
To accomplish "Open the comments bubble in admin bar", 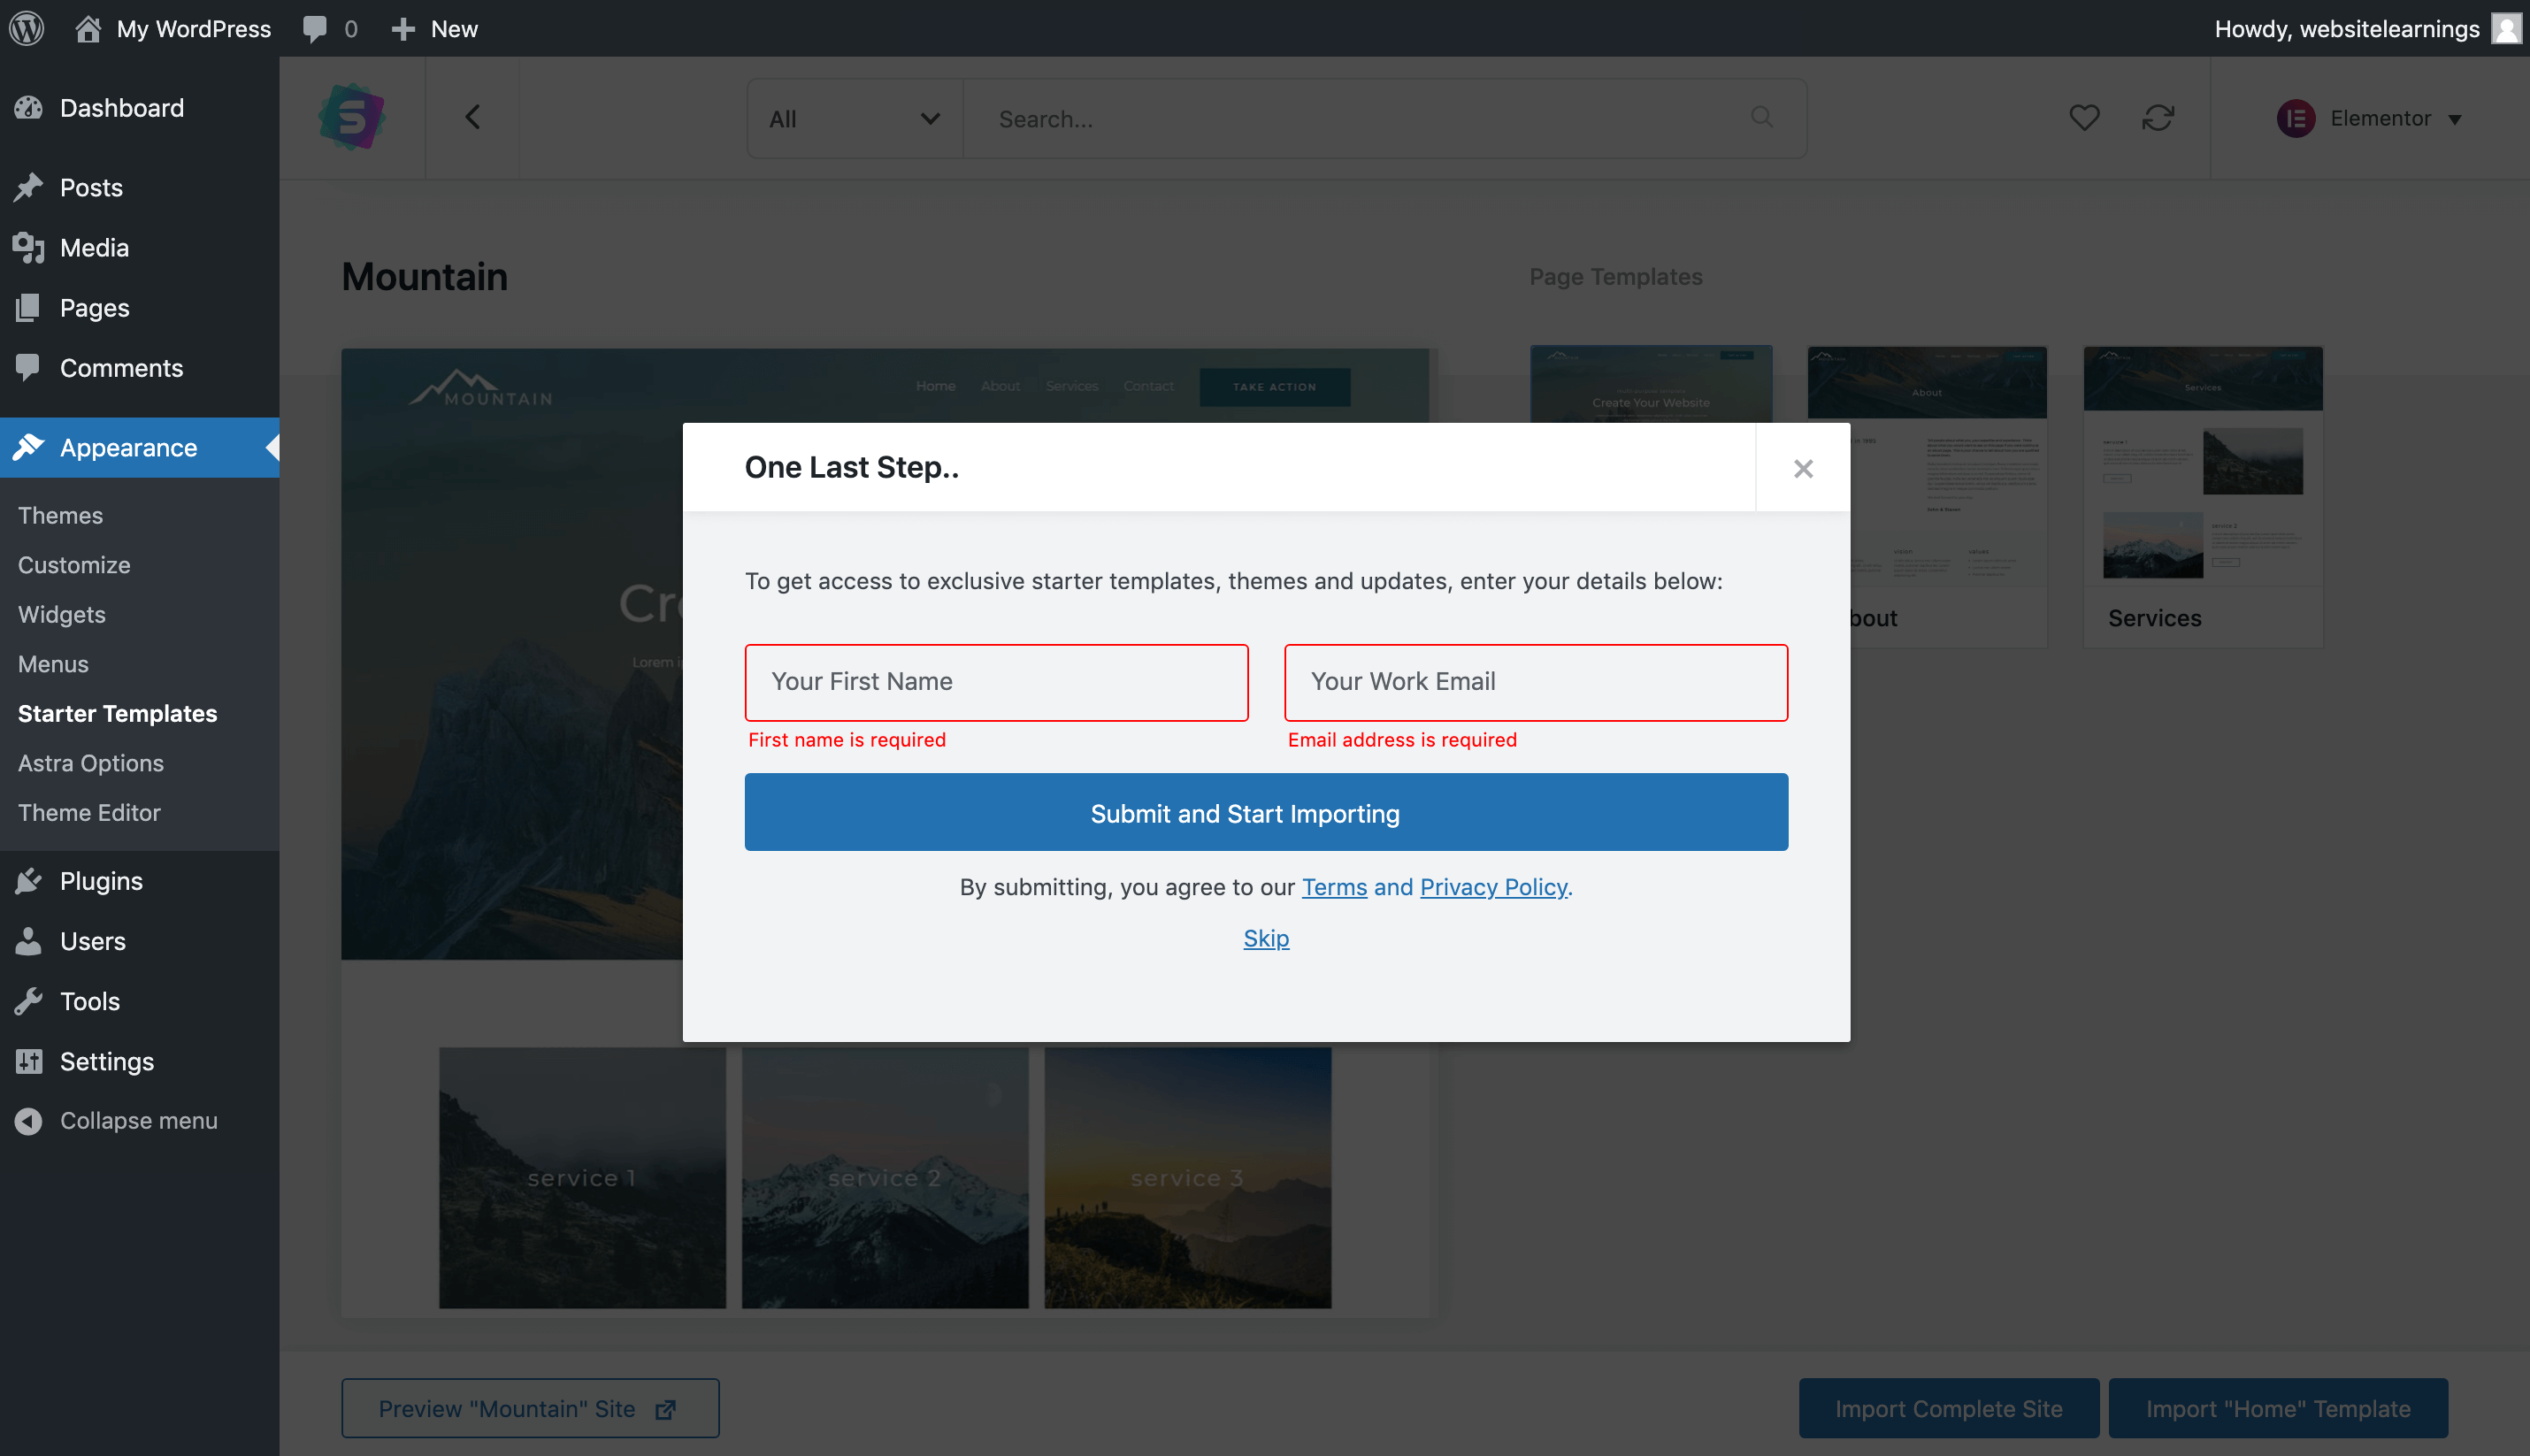I will point(330,28).
